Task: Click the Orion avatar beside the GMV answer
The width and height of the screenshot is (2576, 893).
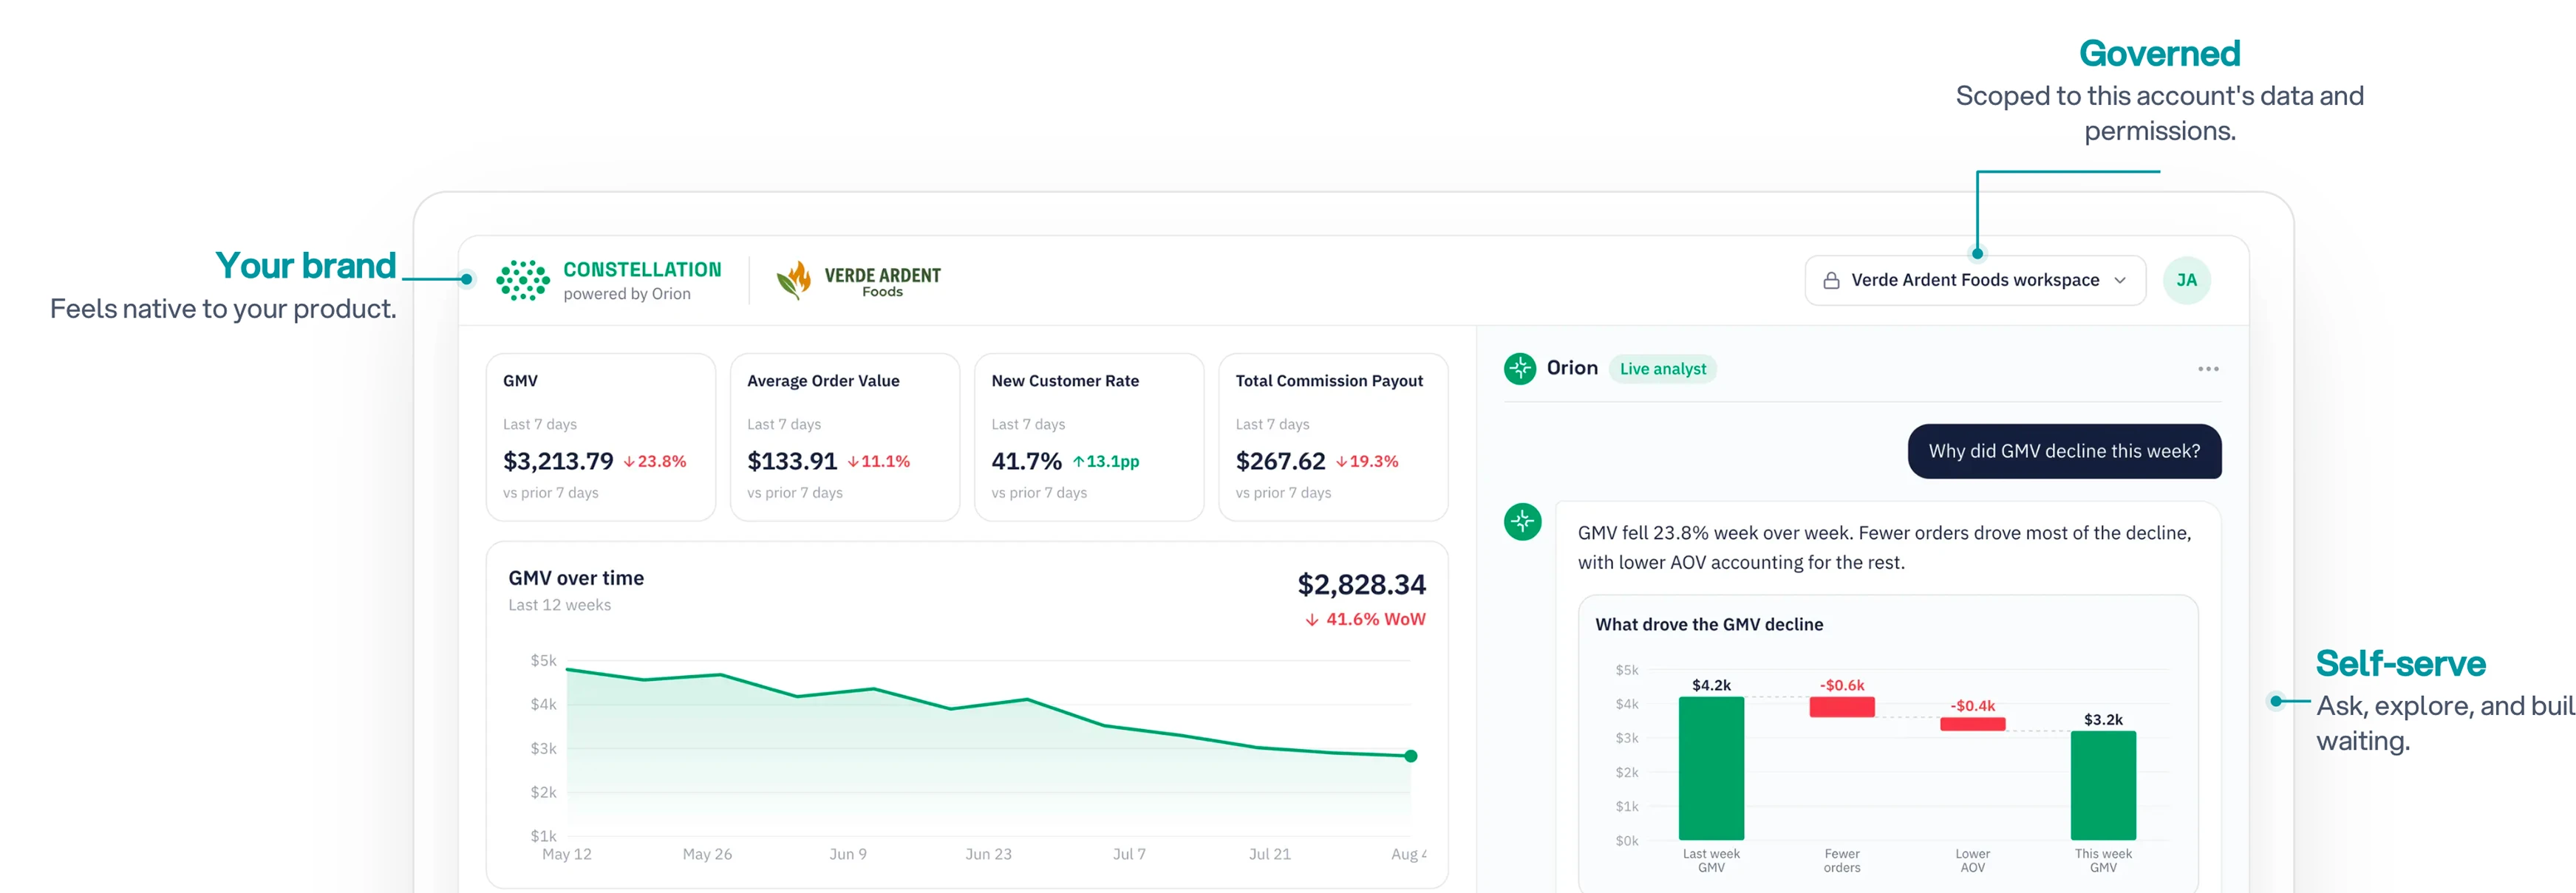Action: point(1522,521)
